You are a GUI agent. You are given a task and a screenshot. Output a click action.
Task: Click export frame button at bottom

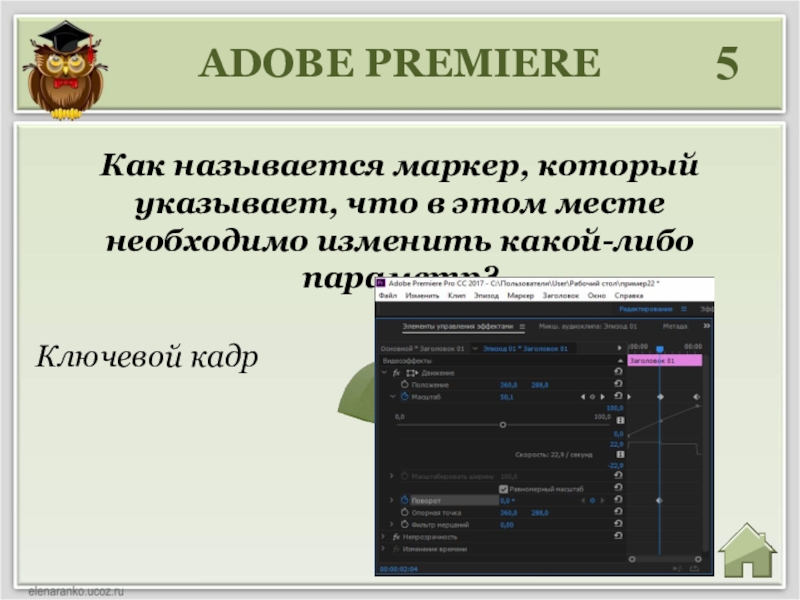coord(694,568)
